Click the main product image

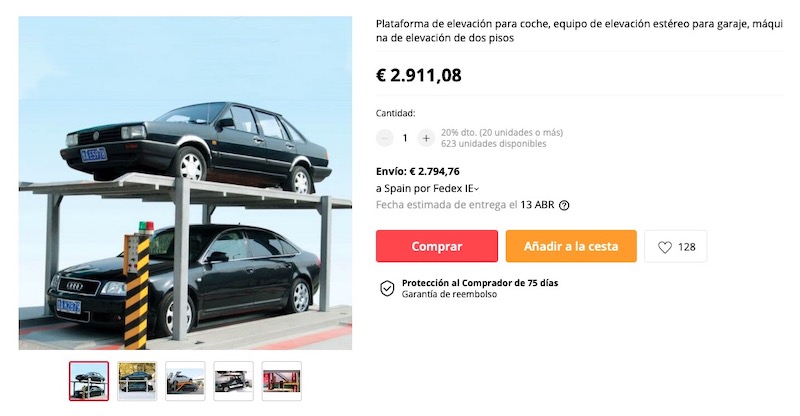tap(185, 183)
